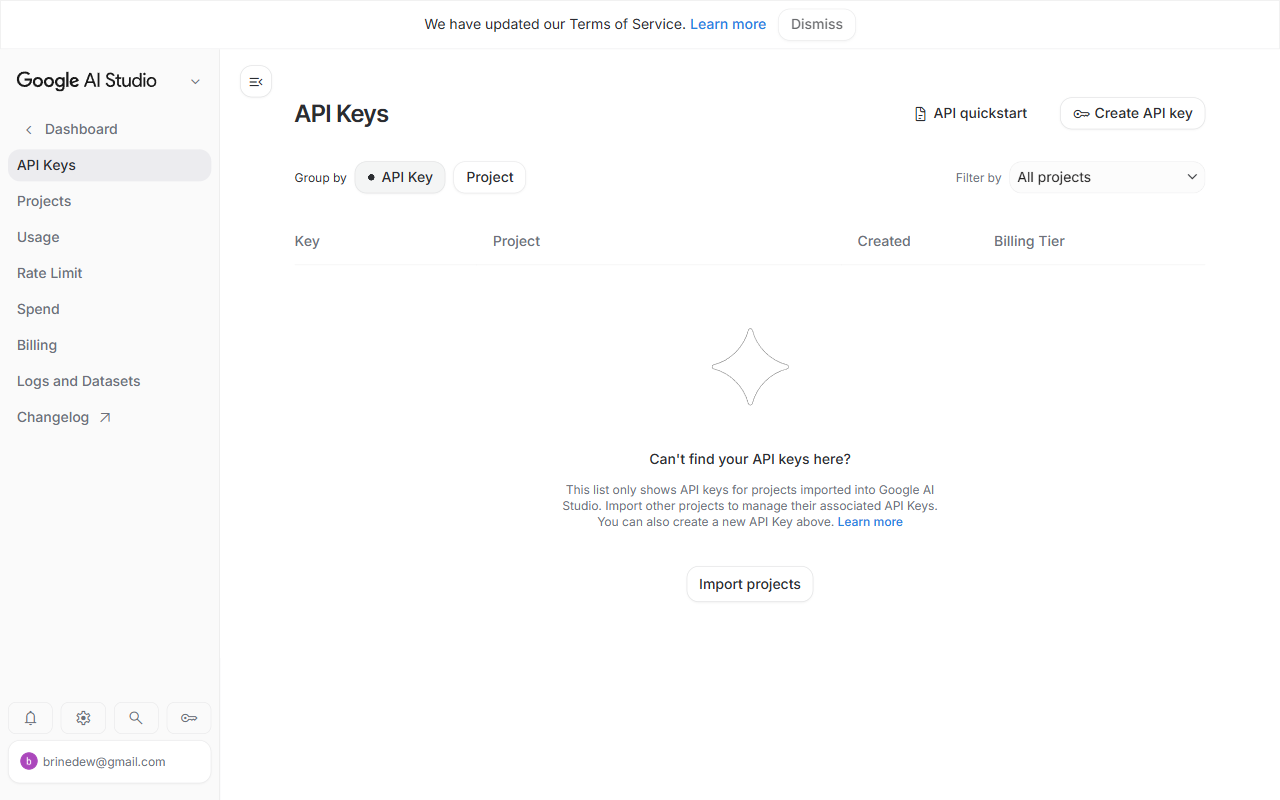Viewport: 1280px width, 800px height.
Task: Click the "Can't find your API keys here?" text
Action: point(750,459)
